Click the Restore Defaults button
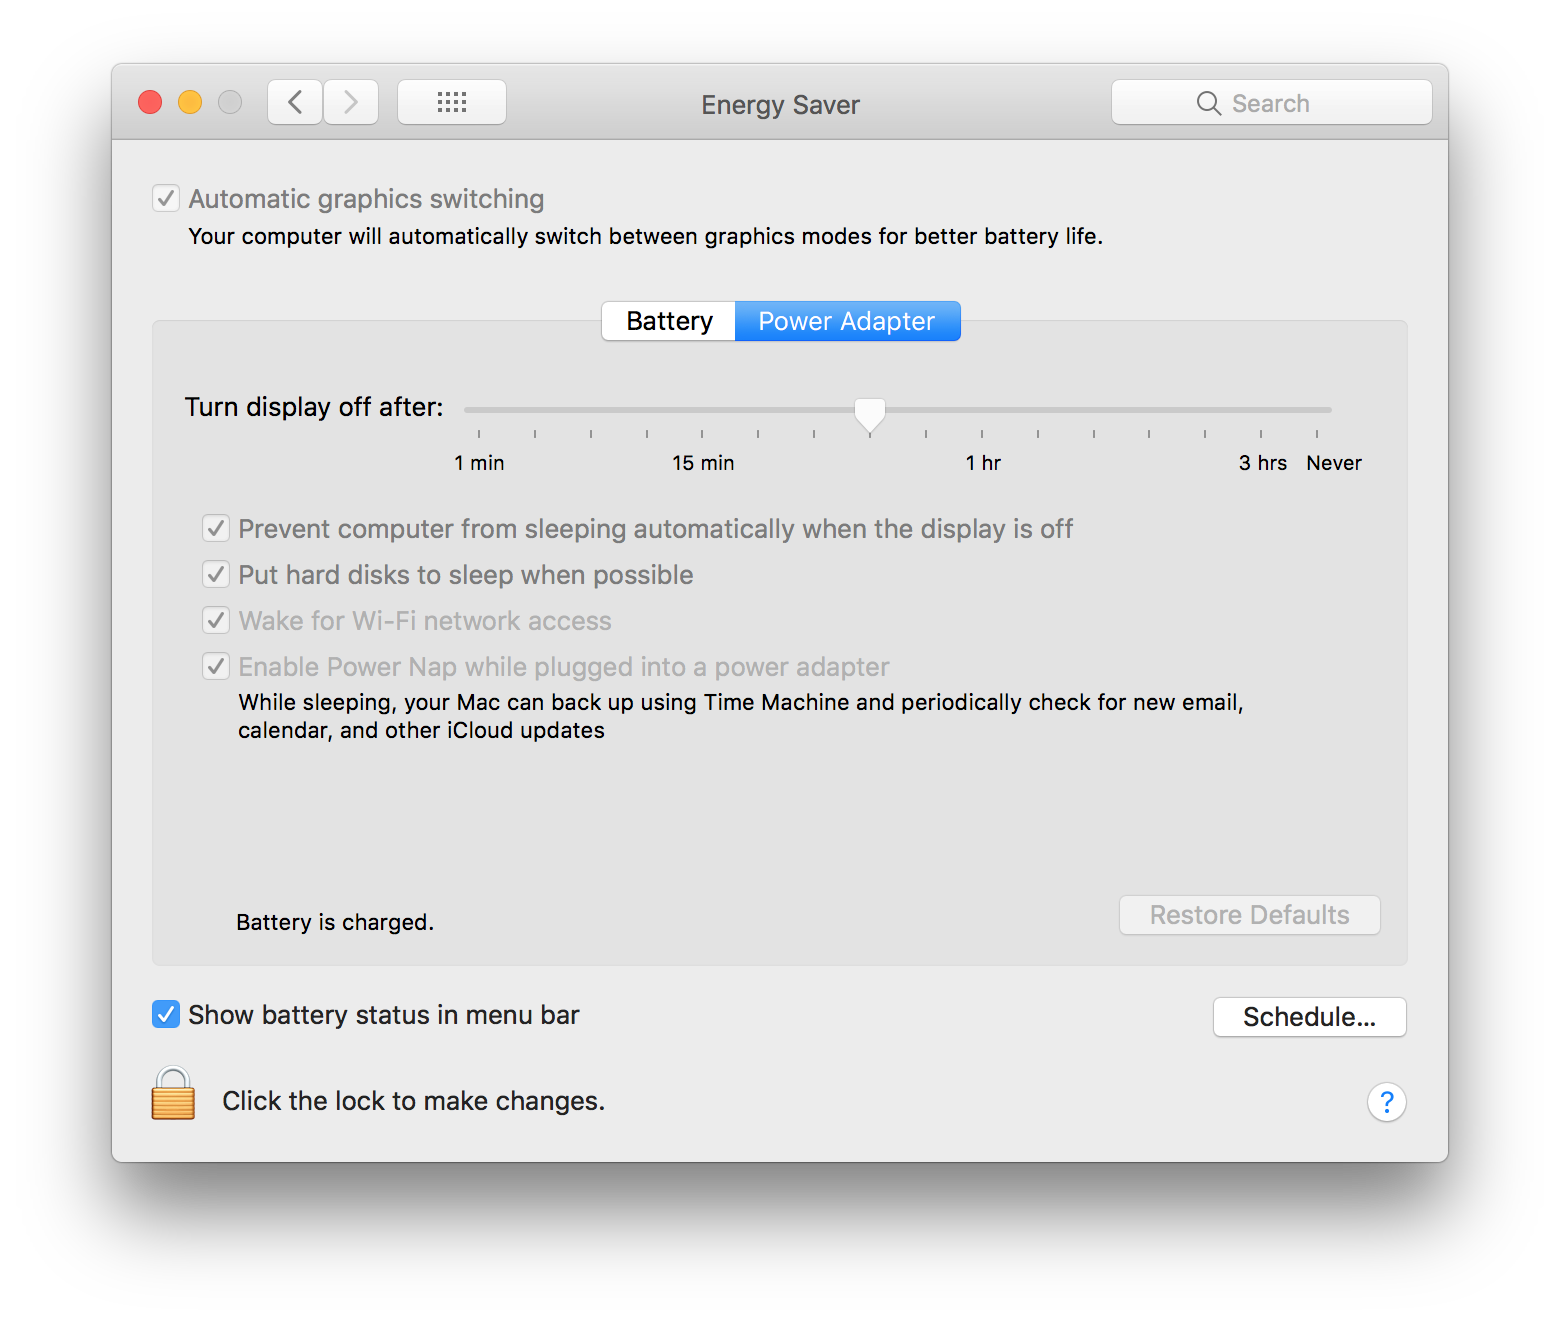The image size is (1560, 1322). [x=1249, y=915]
